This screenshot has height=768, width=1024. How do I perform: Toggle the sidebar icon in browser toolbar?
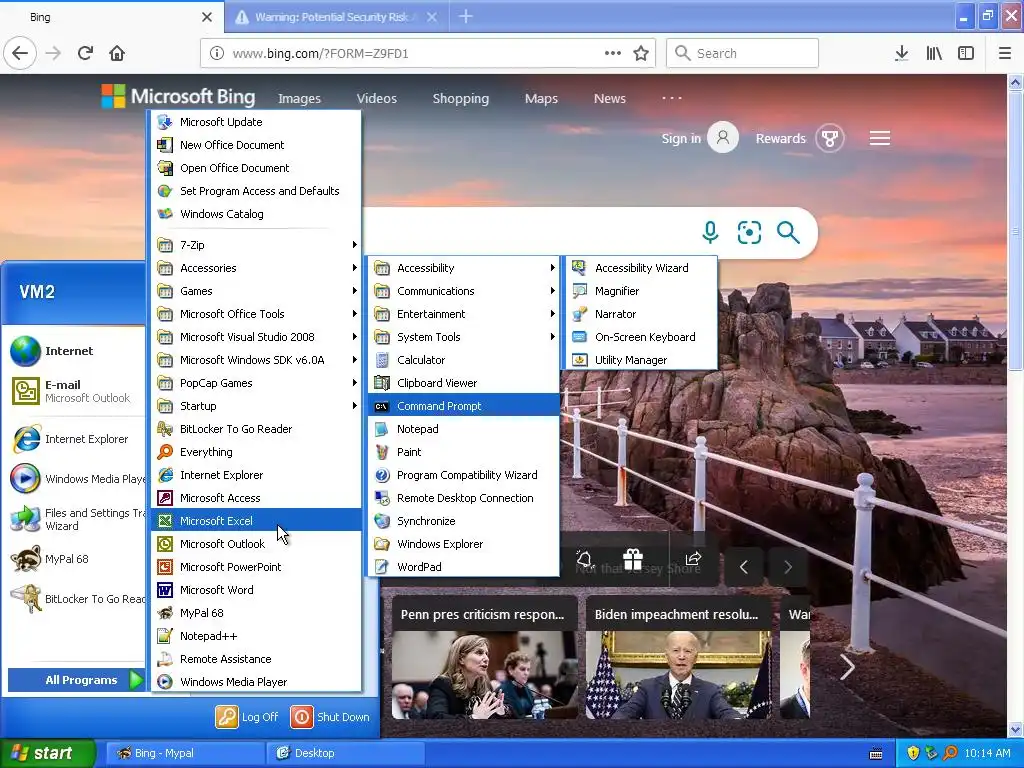[966, 53]
